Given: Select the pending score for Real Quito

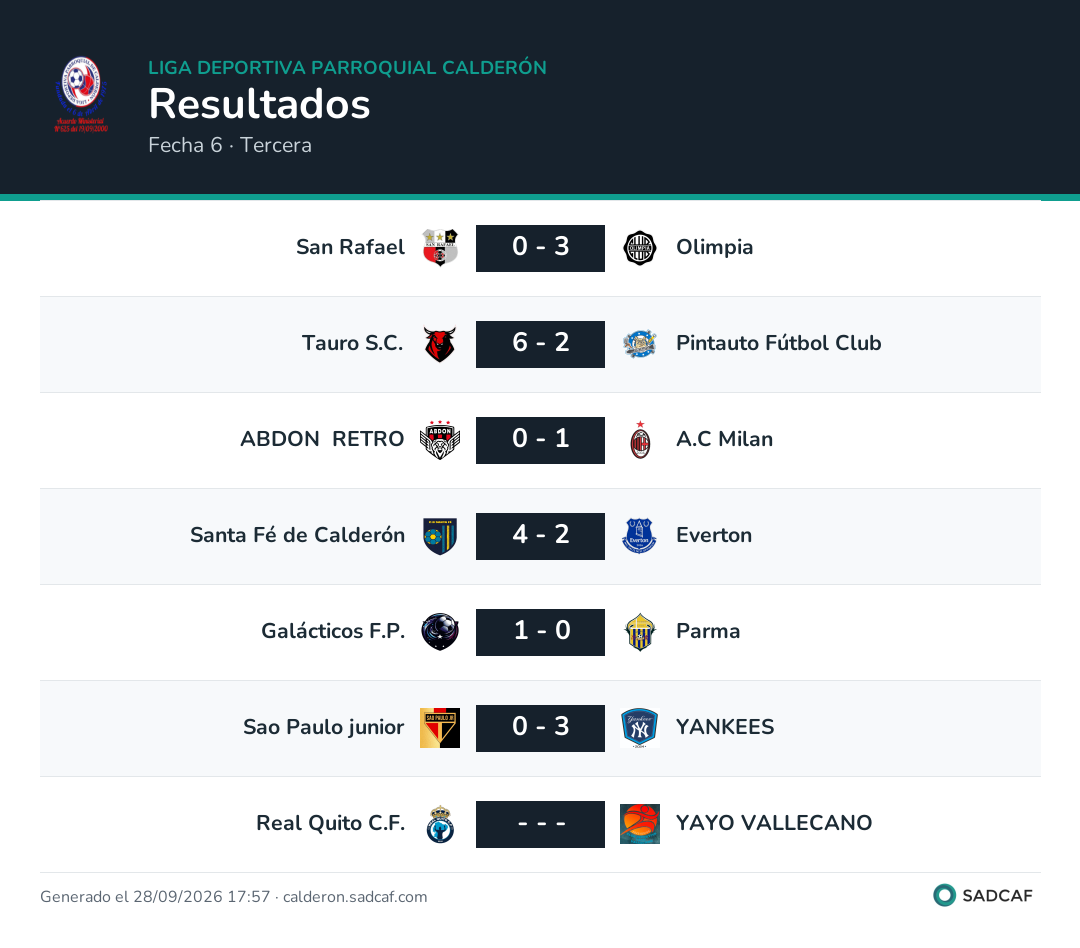Looking at the screenshot, I should (541, 824).
